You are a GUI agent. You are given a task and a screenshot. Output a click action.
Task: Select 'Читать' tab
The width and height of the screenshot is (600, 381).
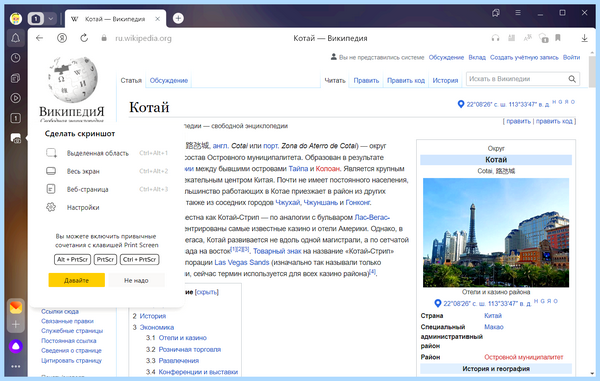pyautogui.click(x=335, y=80)
